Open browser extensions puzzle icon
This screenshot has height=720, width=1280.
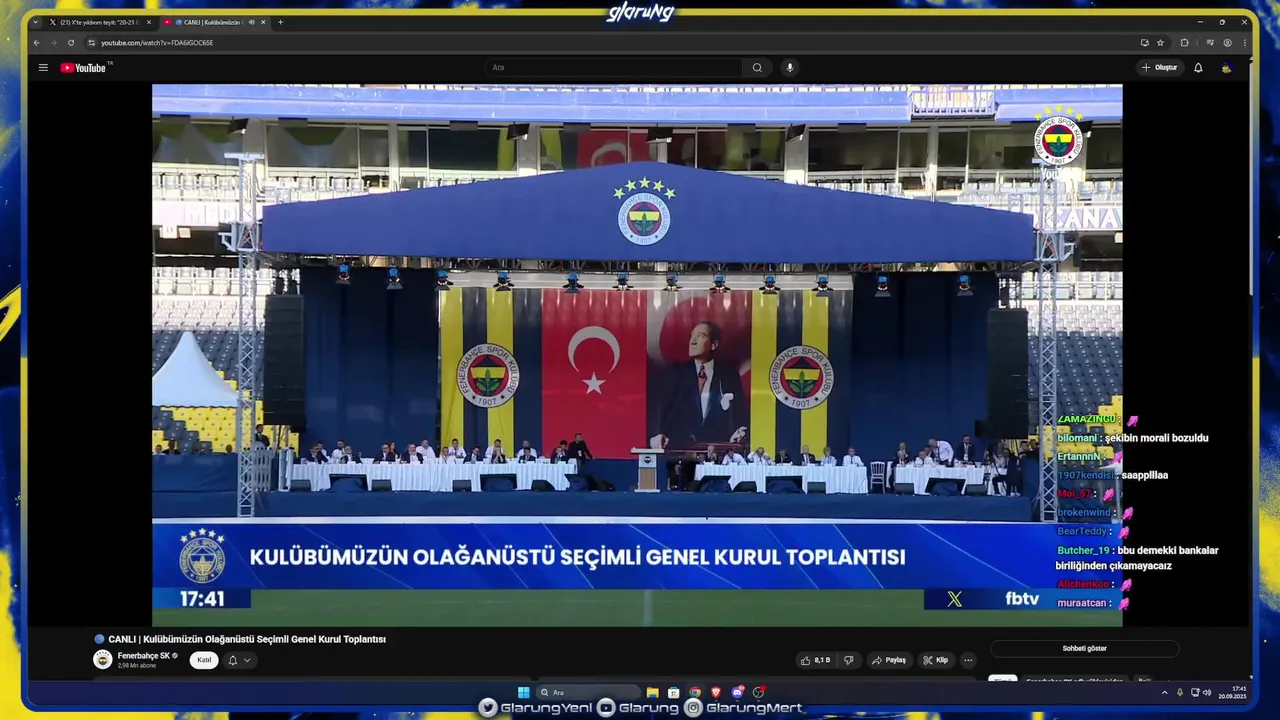[1185, 43]
